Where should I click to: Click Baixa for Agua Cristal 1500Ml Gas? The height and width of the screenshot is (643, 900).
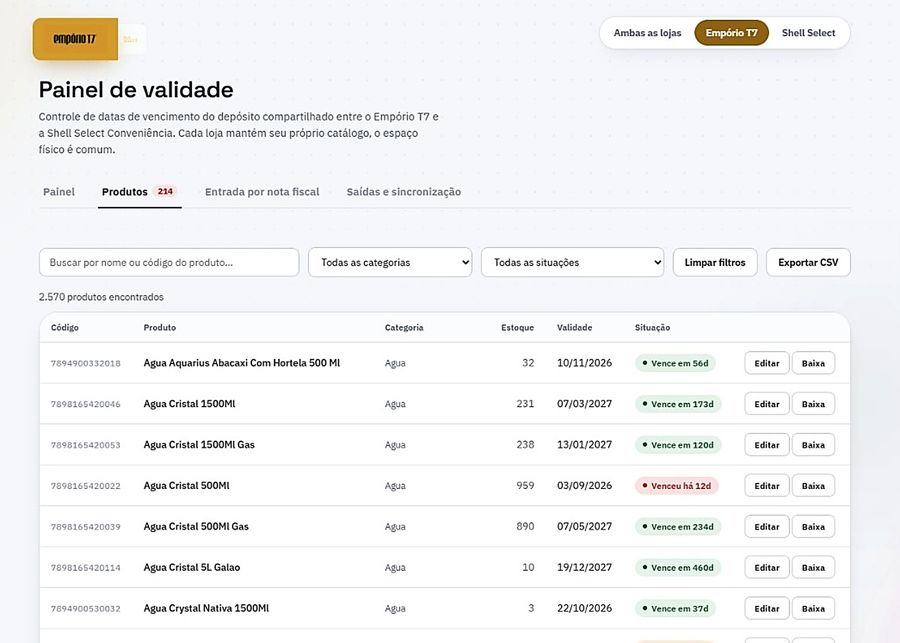813,444
